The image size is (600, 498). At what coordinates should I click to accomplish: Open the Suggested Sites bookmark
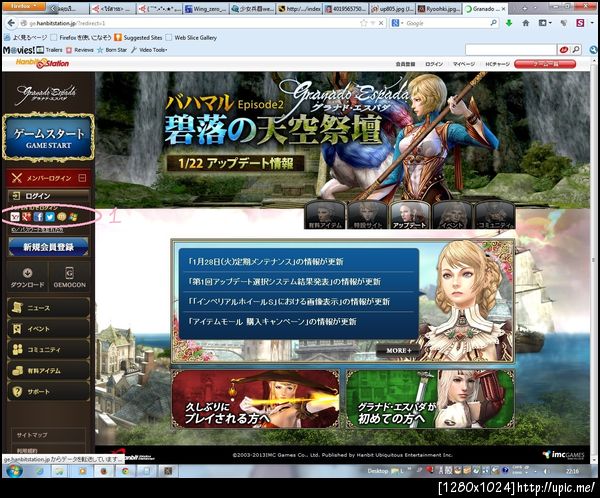pyautogui.click(x=138, y=38)
